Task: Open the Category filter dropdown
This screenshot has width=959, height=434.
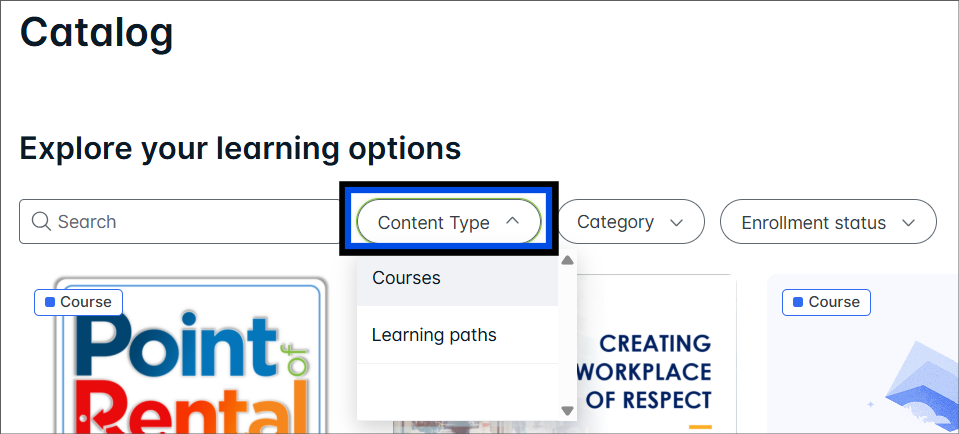Action: pos(630,222)
